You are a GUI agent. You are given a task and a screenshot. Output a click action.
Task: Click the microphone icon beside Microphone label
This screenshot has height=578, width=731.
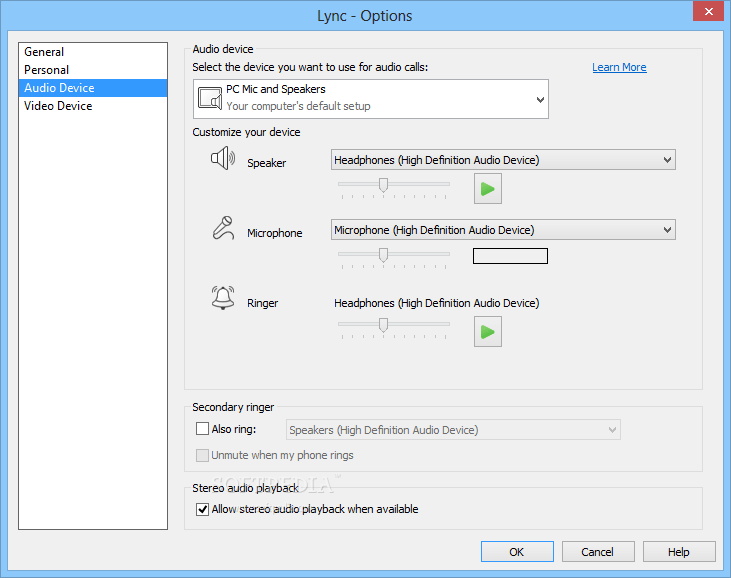coord(223,228)
